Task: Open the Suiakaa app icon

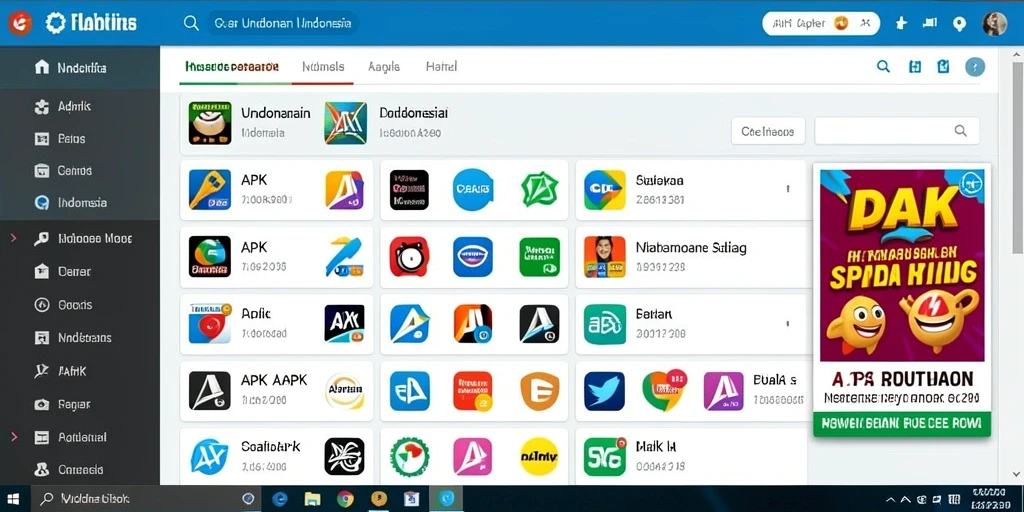Action: point(605,189)
